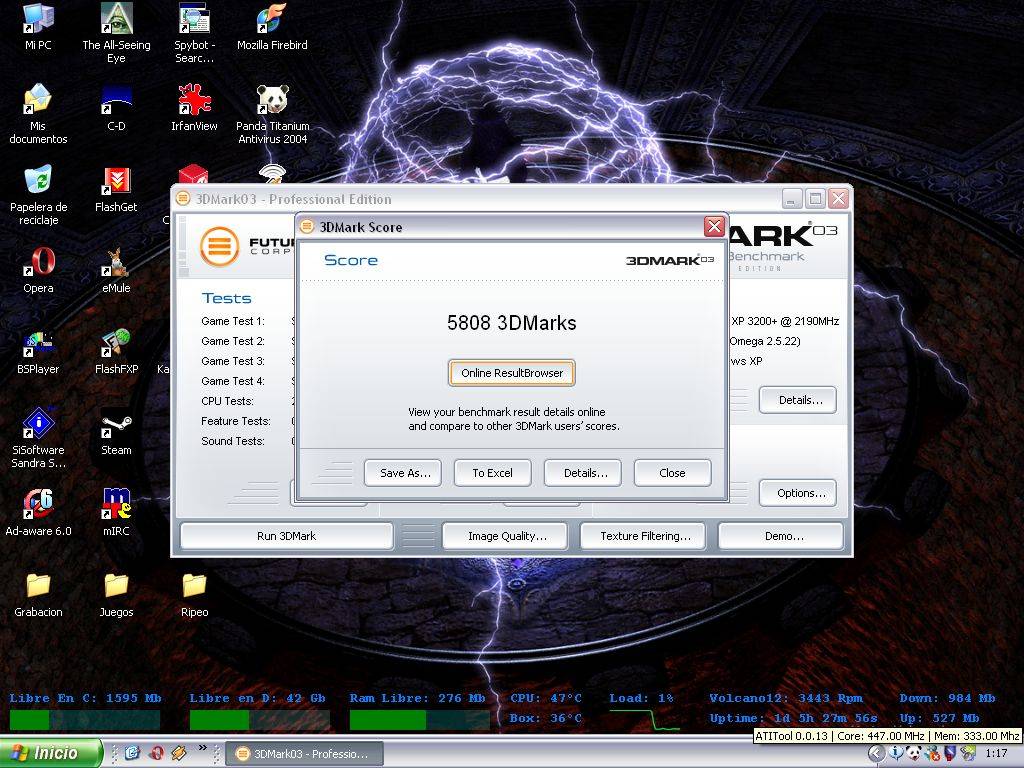Click the Panda tray icon
The height and width of the screenshot is (768, 1024).
pyautogui.click(x=914, y=753)
